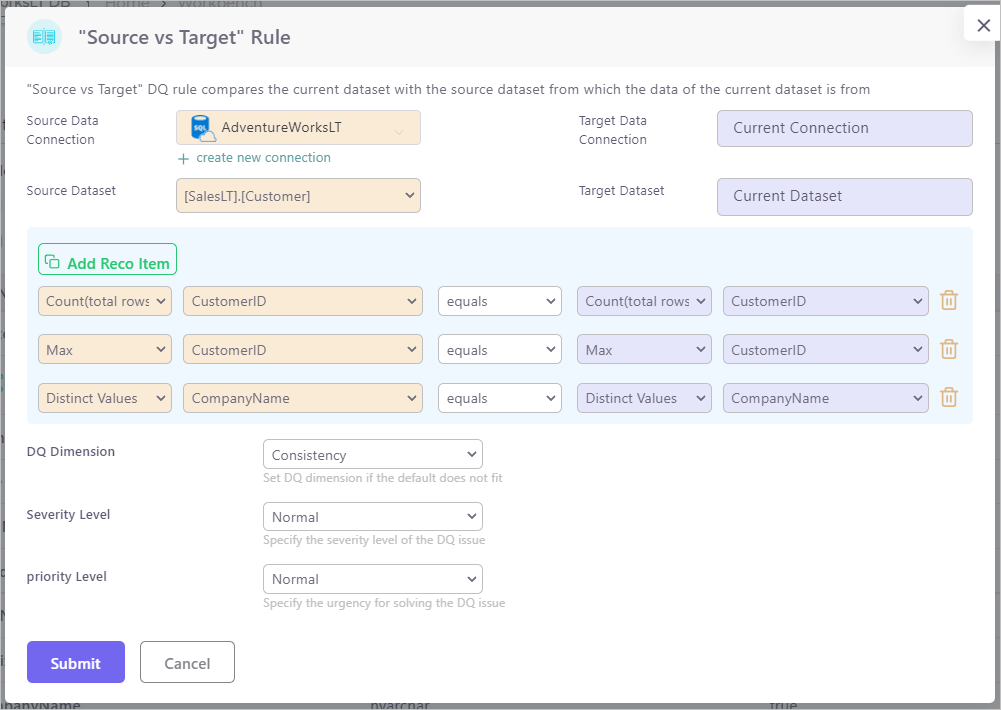Submit the DQ rule

tap(76, 663)
